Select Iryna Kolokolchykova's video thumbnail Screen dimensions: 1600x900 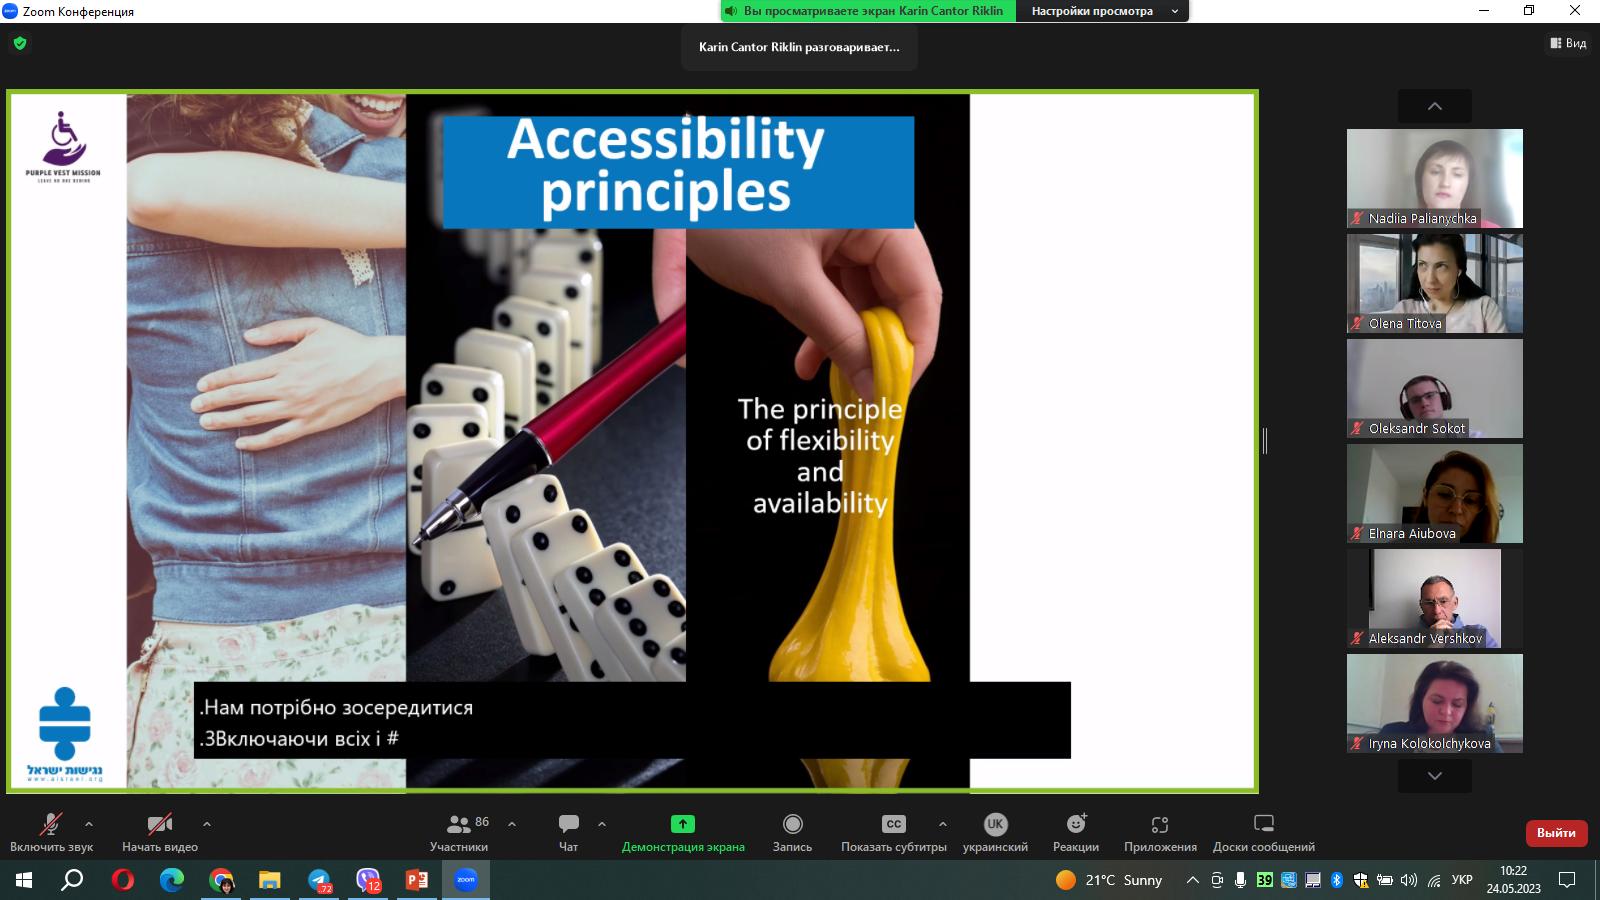(x=1435, y=703)
